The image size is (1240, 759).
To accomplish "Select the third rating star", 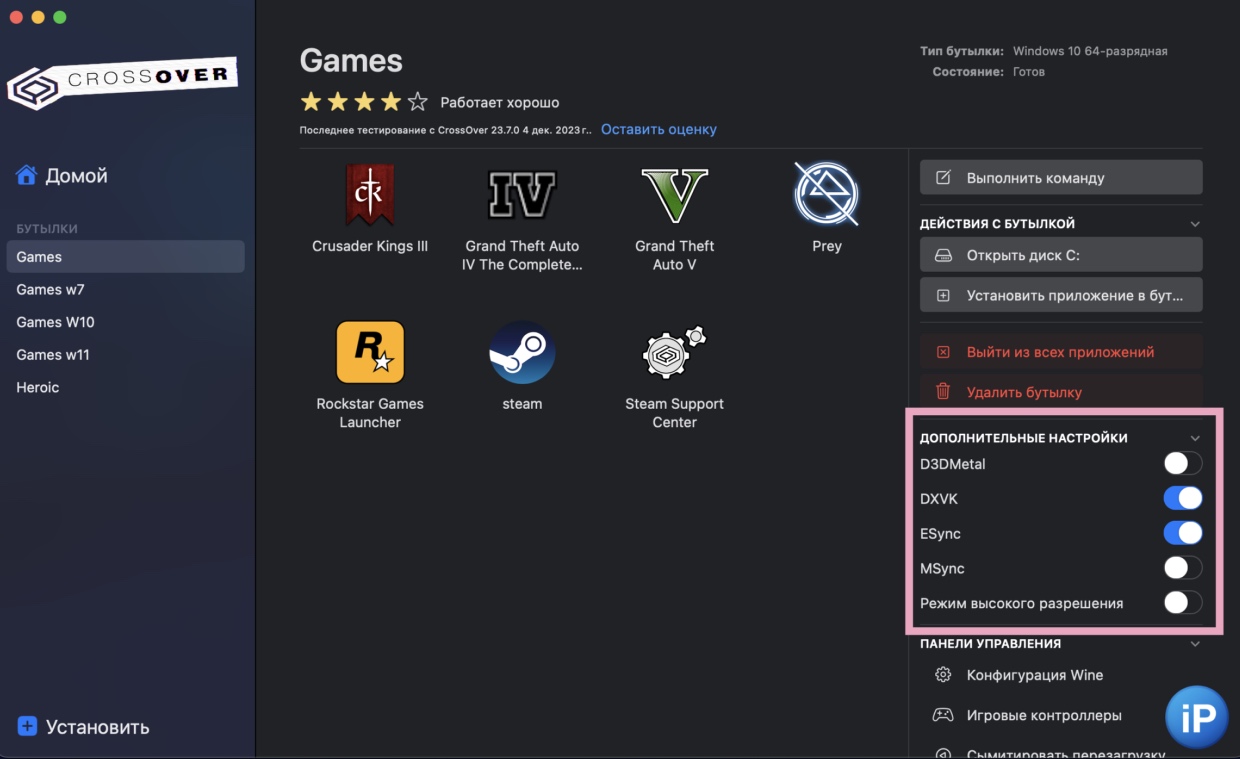I will click(x=365, y=102).
